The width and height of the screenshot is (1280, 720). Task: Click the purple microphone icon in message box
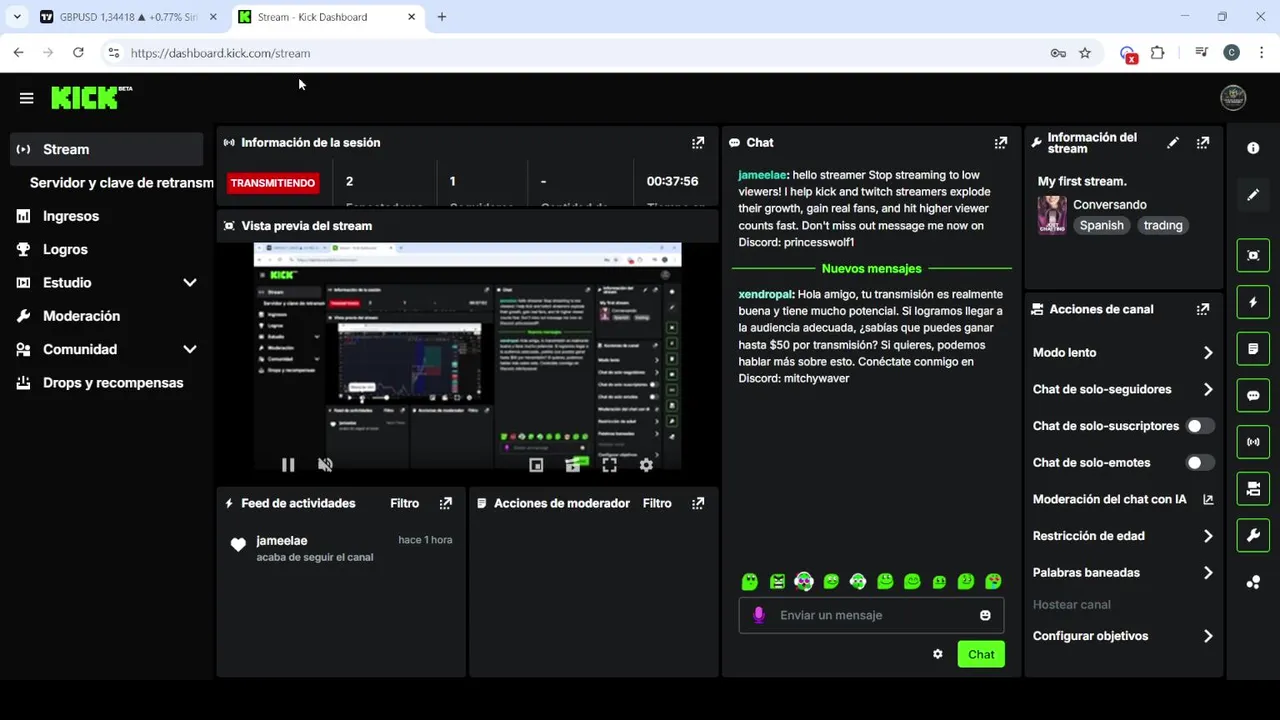coord(759,615)
